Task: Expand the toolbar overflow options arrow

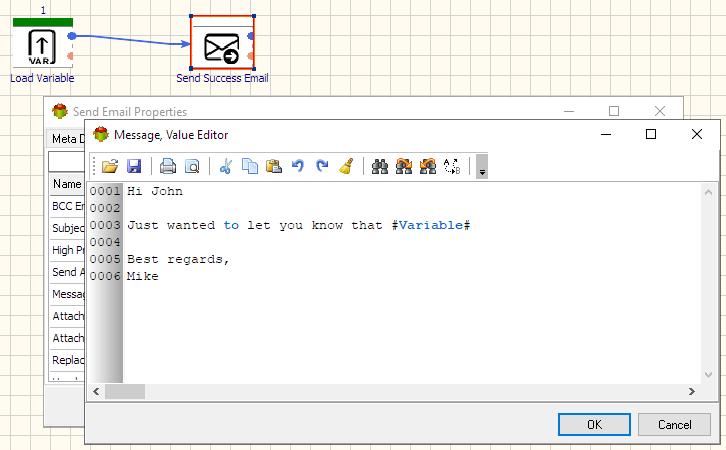Action: [x=482, y=166]
